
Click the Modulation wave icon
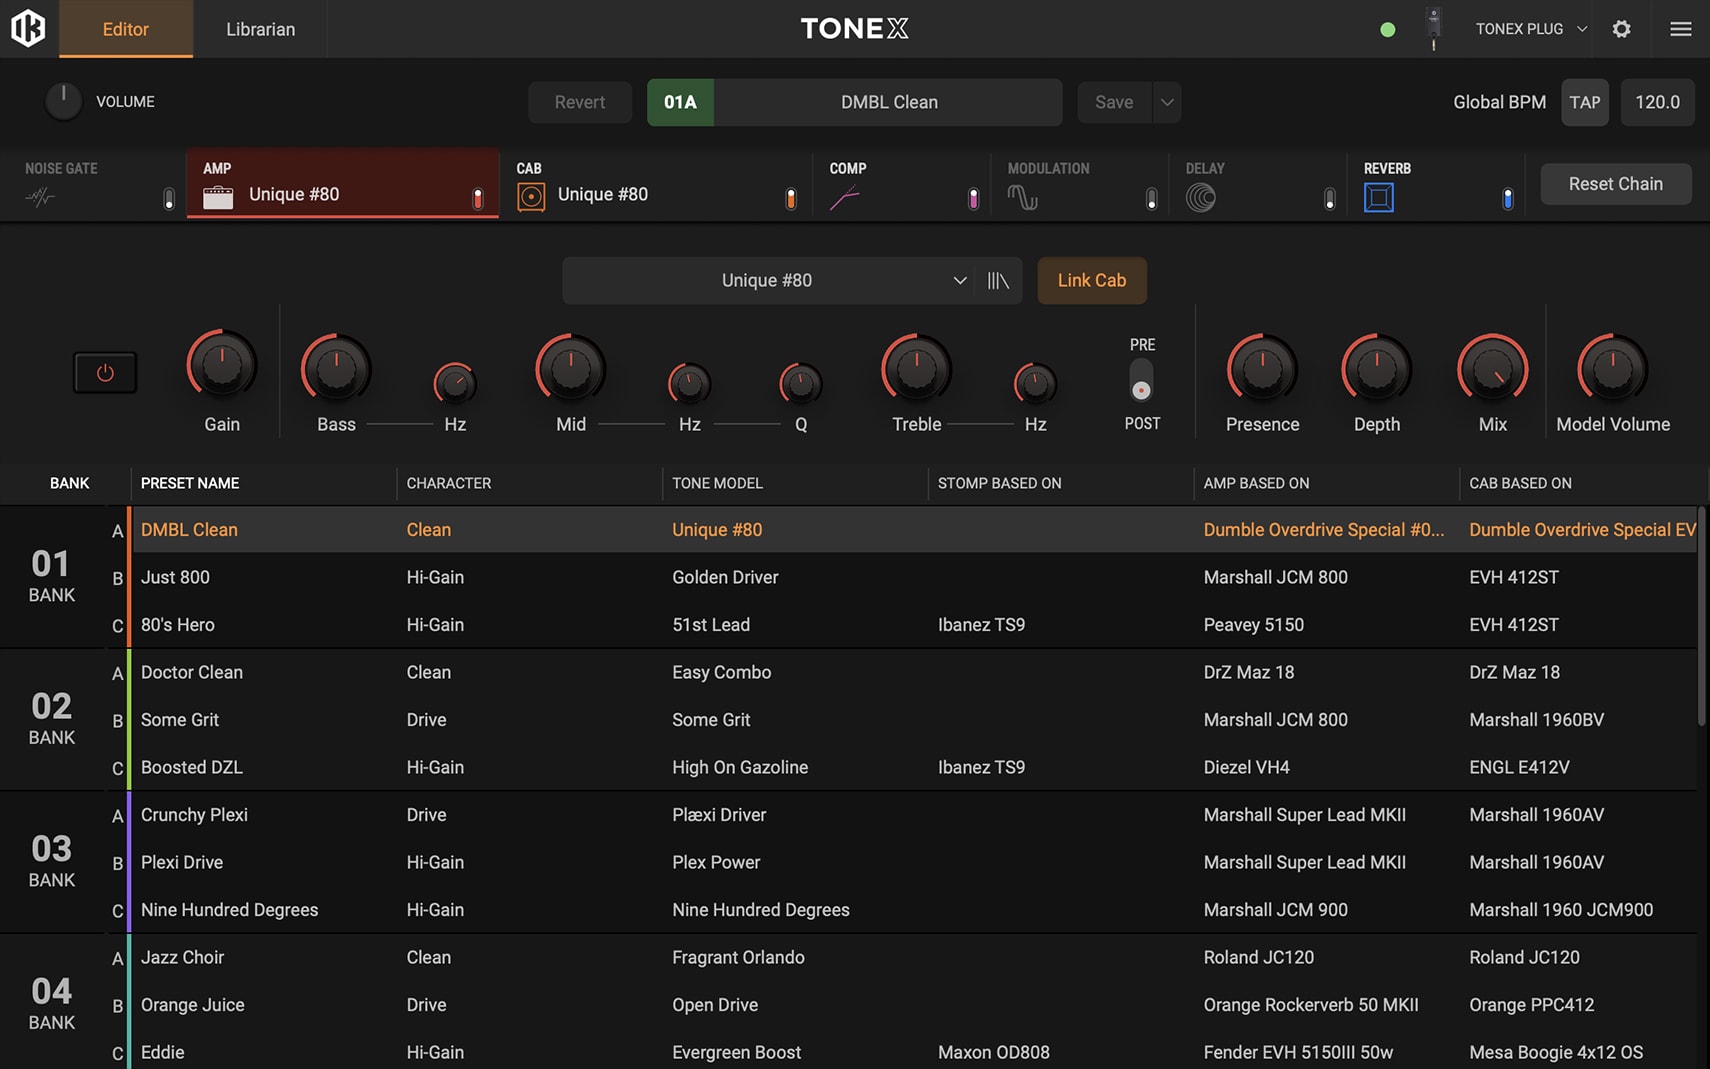1024,196
